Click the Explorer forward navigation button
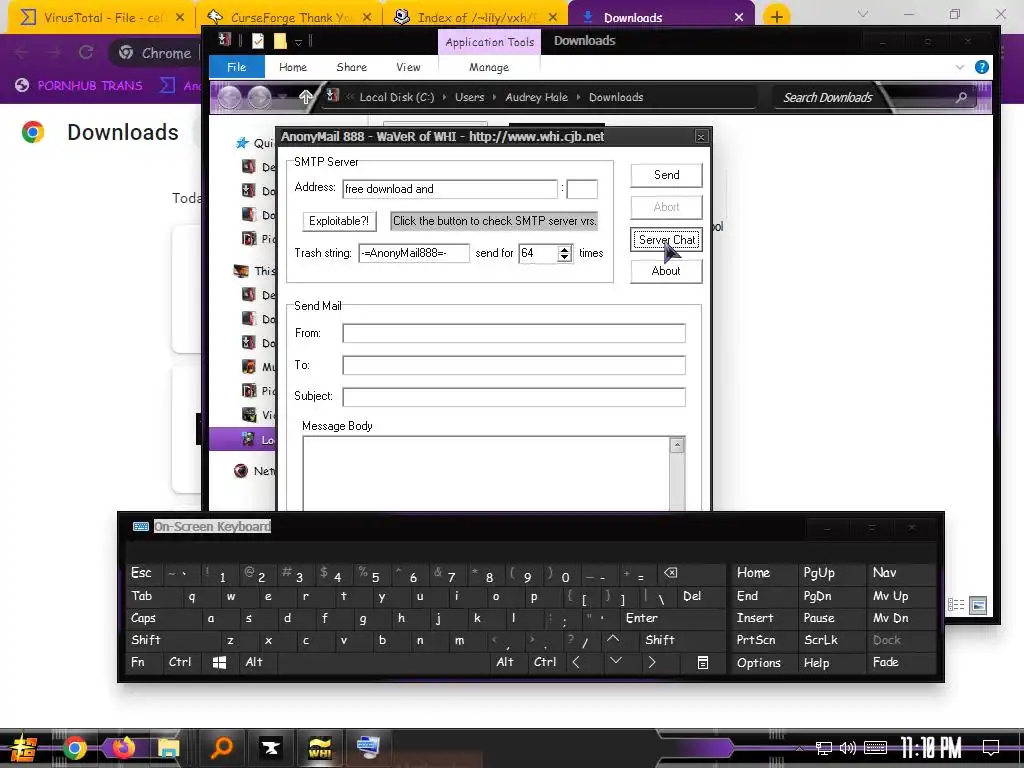 259,97
